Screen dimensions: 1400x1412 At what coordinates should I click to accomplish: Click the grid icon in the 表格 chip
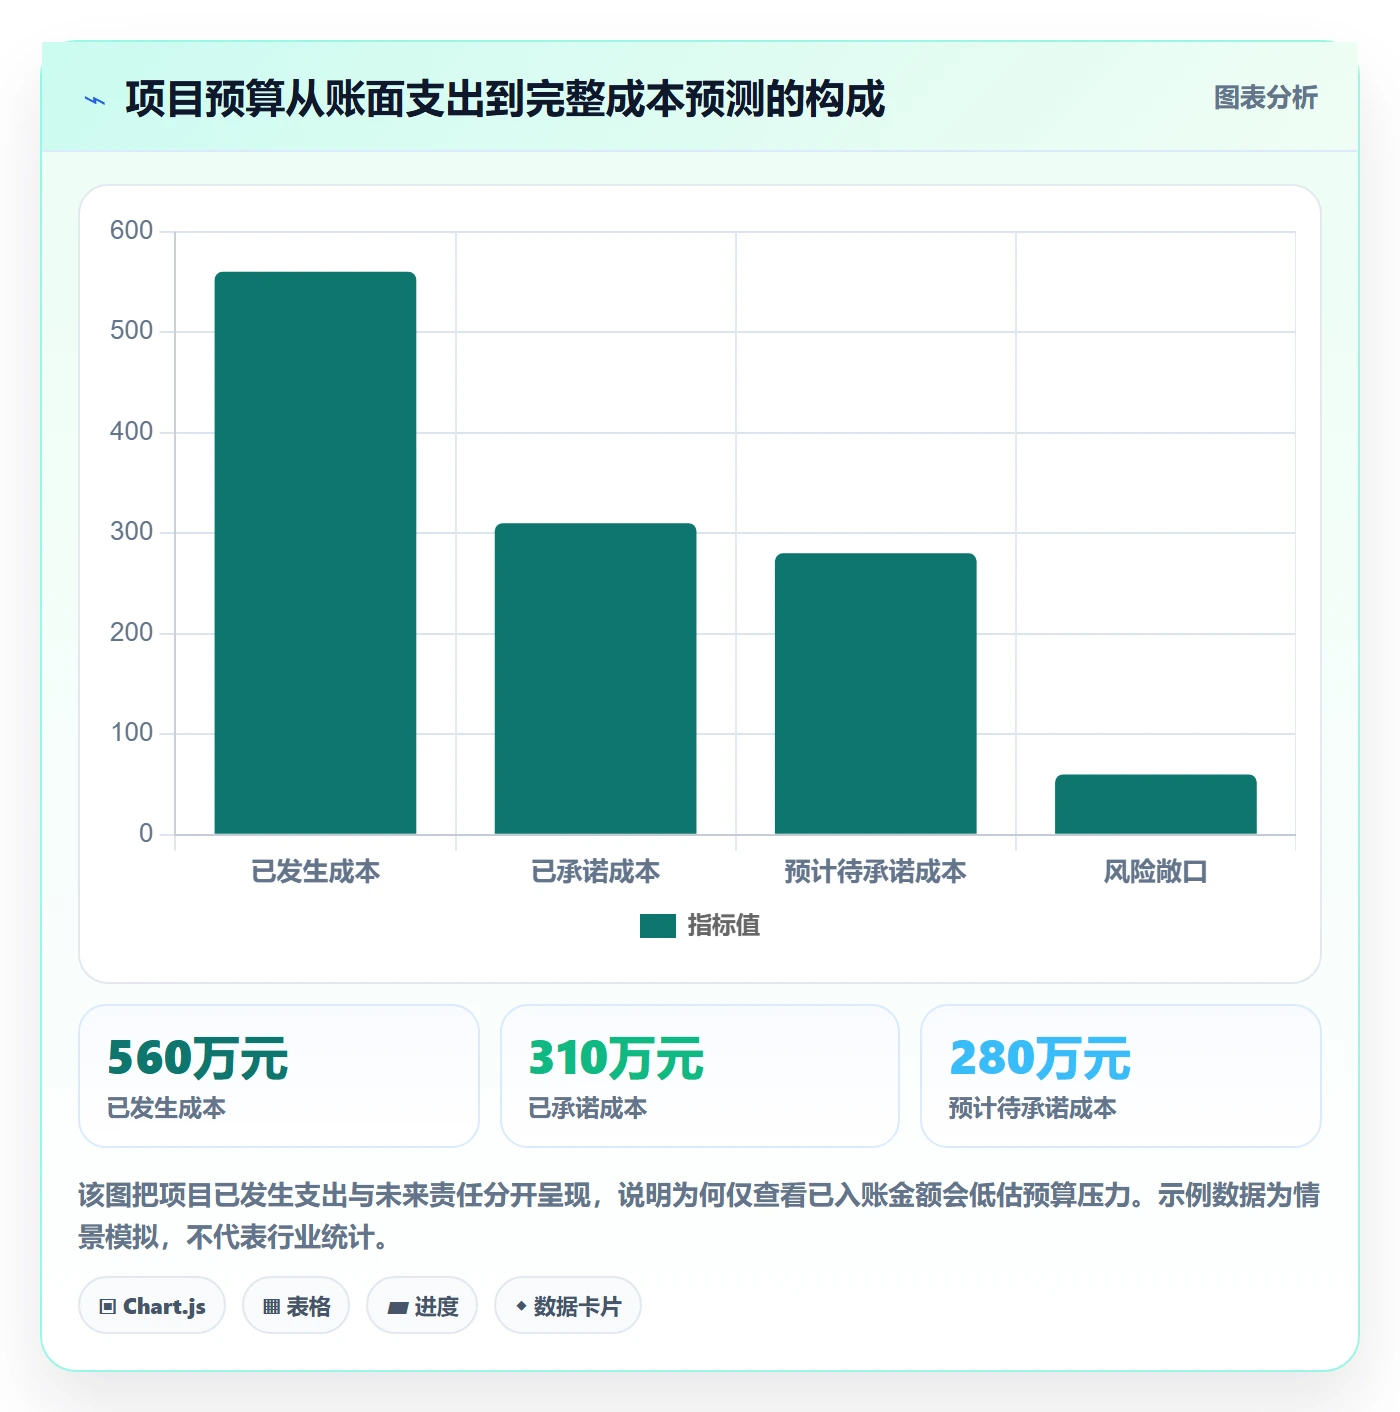[271, 1307]
